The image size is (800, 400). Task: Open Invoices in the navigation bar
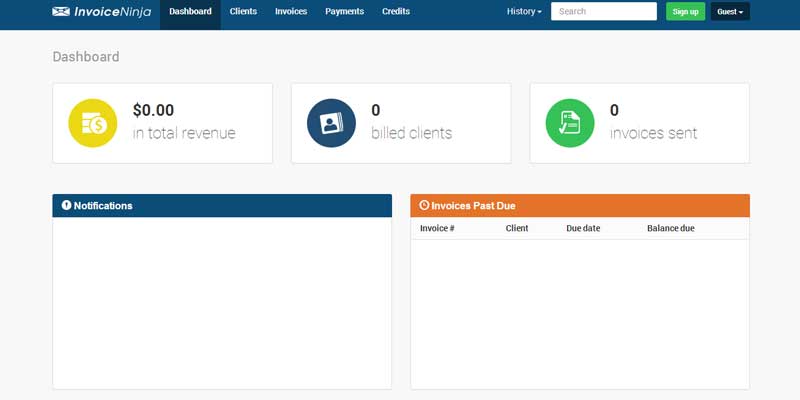point(291,12)
